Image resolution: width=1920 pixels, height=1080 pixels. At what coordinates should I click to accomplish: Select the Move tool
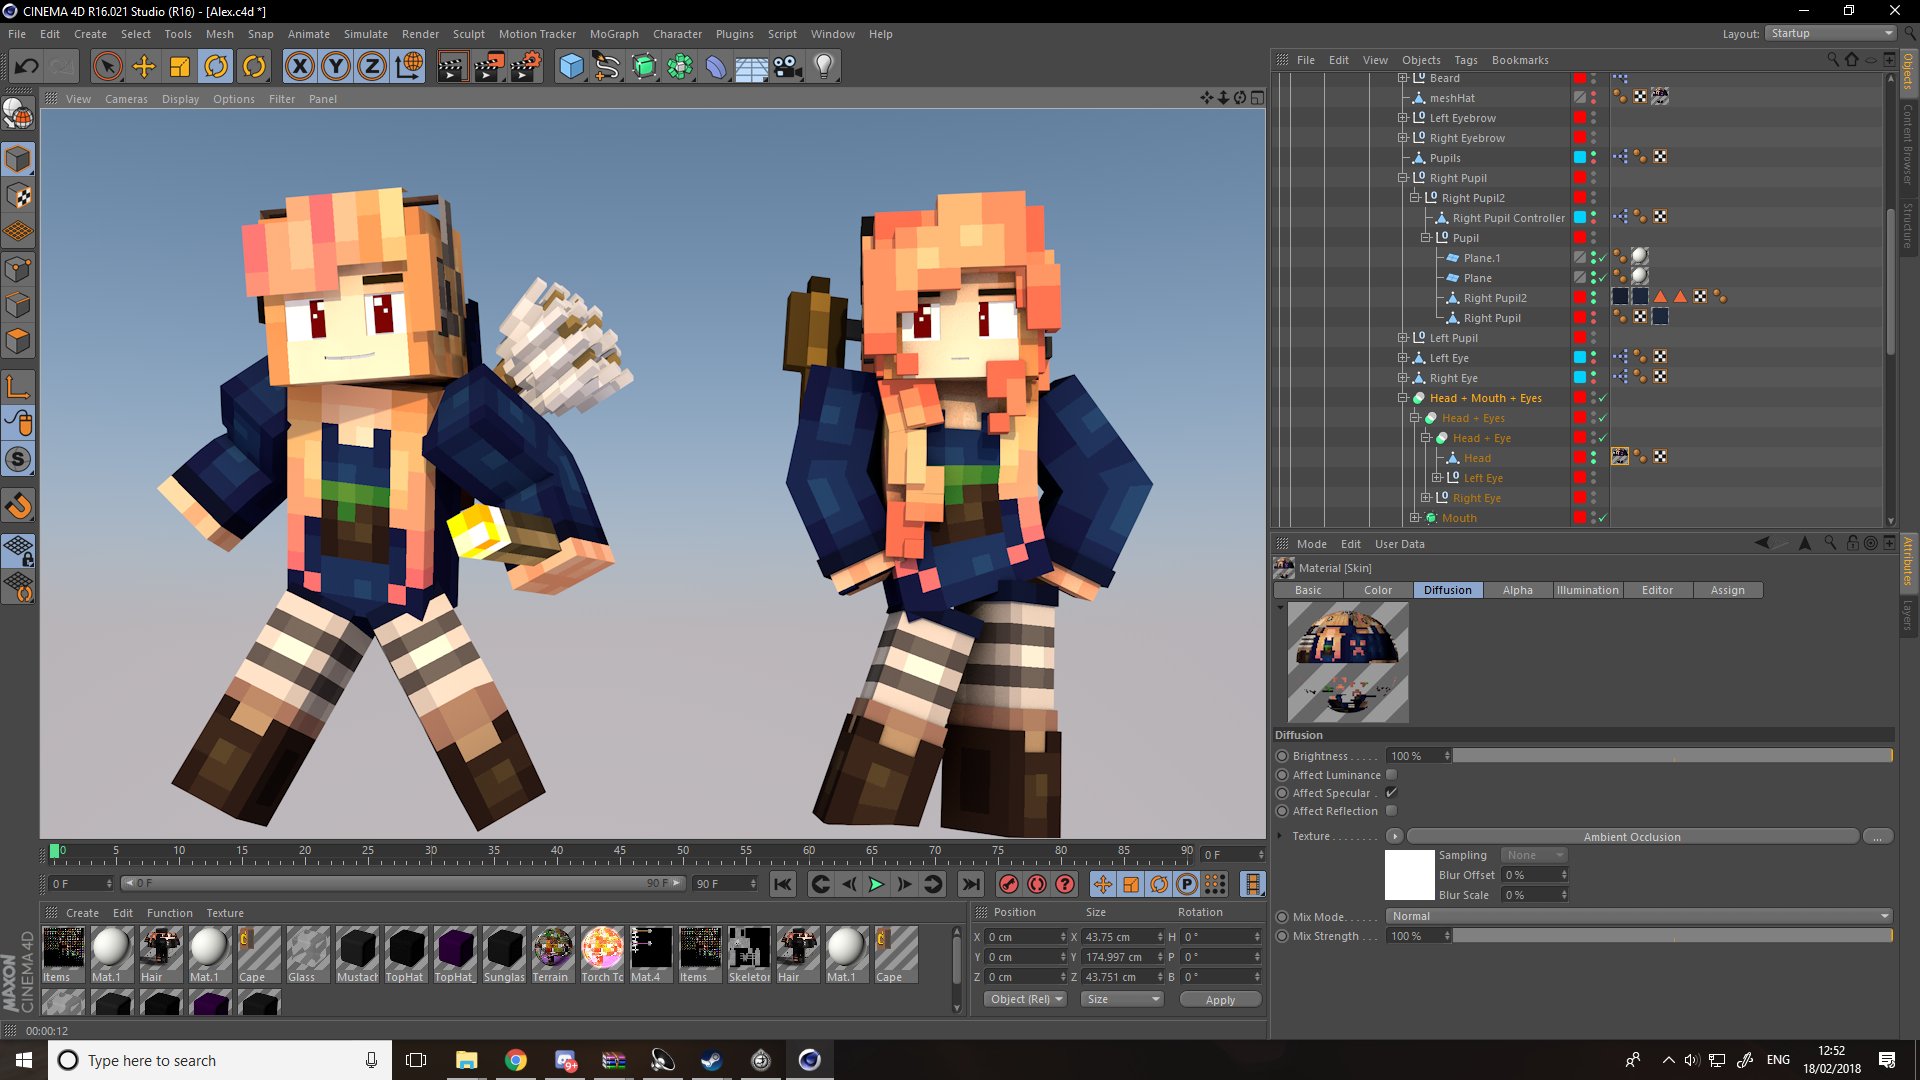point(144,67)
